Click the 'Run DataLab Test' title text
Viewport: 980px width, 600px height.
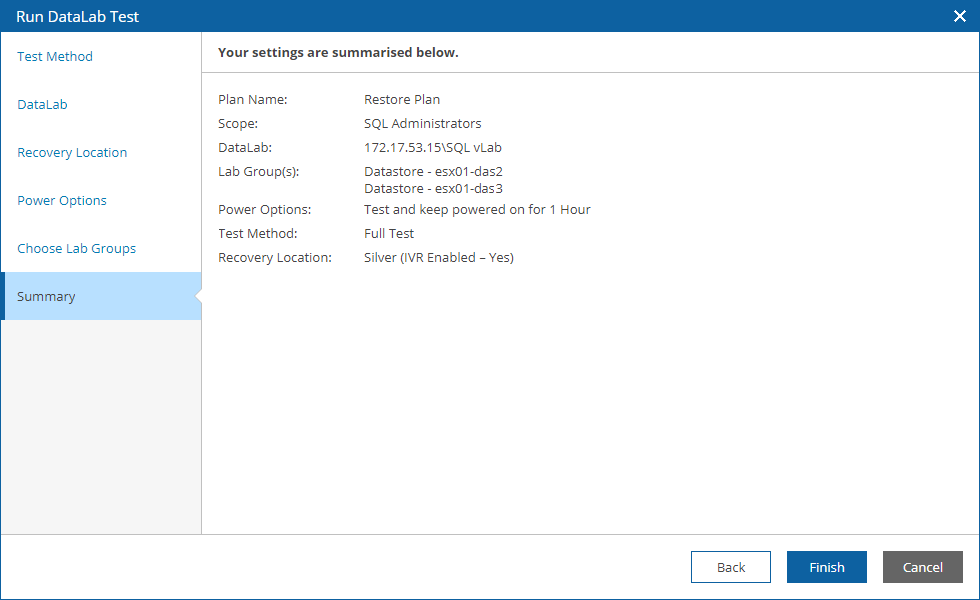(x=78, y=16)
